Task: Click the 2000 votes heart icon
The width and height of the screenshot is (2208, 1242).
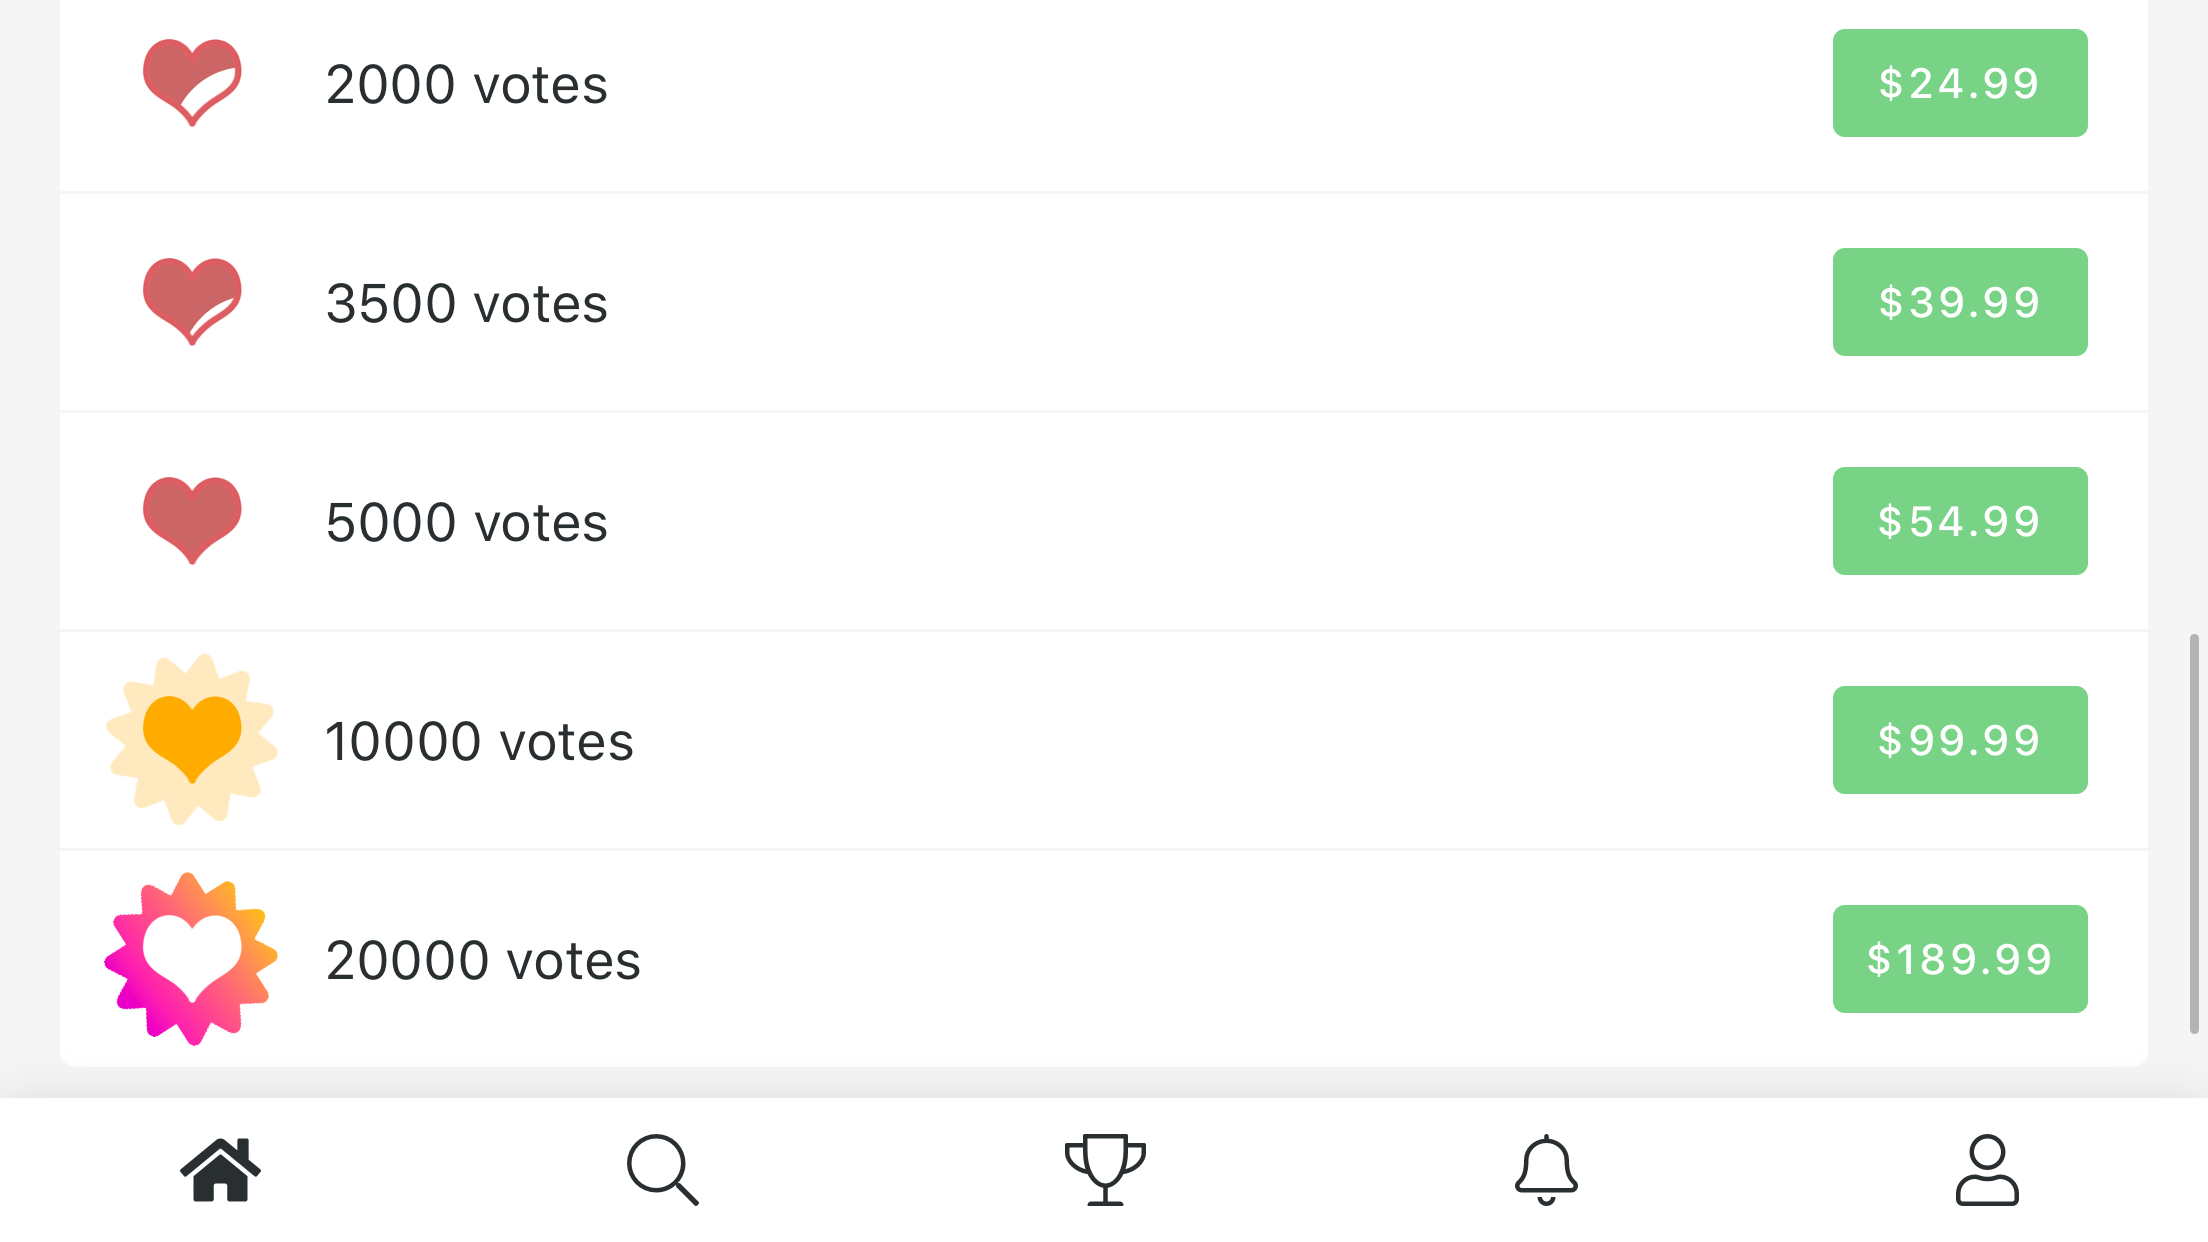Action: click(192, 82)
